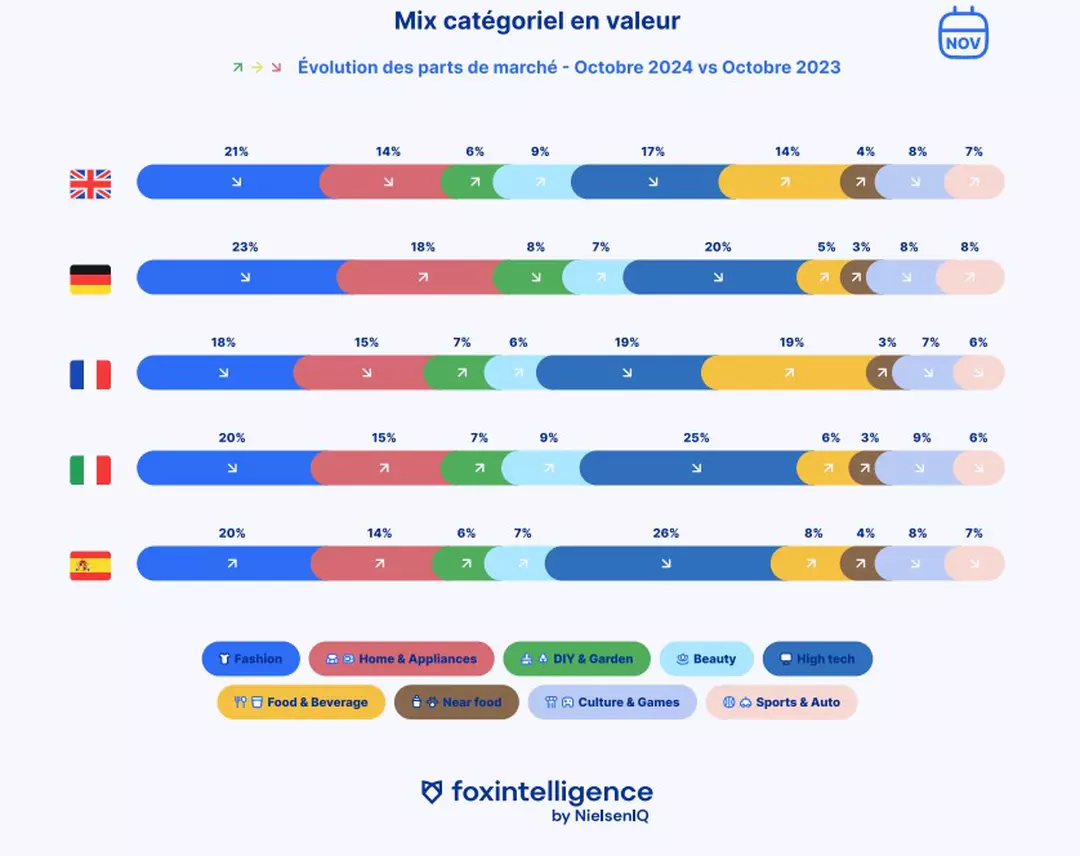The image size is (1080, 856).
Task: Click the United Kingdom flag icon
Action: point(90,184)
